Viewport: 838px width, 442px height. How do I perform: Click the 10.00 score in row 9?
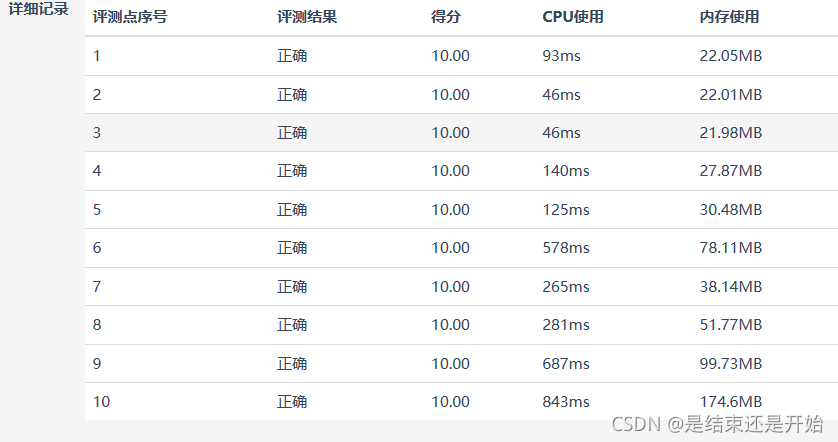point(451,363)
